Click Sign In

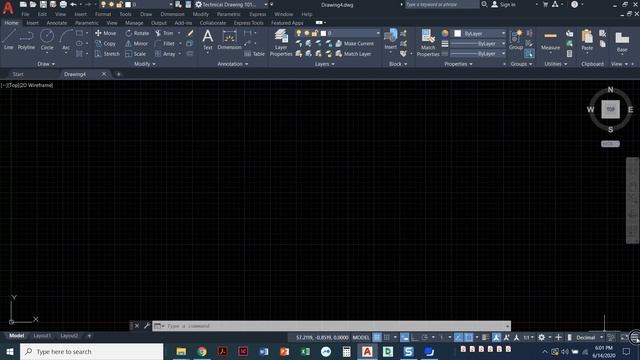[x=504, y=4]
